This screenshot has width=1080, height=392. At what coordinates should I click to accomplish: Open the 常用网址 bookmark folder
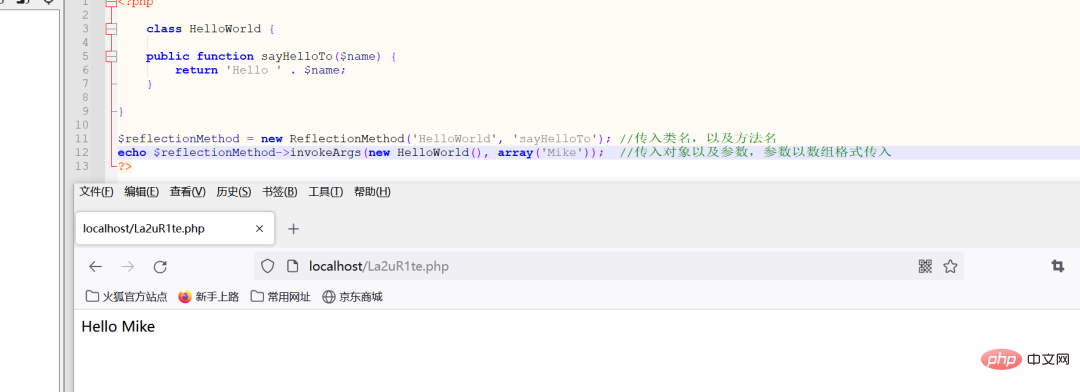[x=280, y=297]
